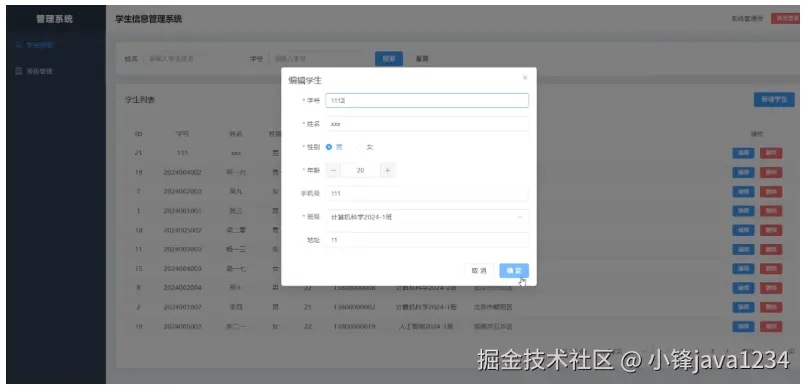Click the 重置 button next to search
This screenshot has width=804, height=388.
click(422, 59)
